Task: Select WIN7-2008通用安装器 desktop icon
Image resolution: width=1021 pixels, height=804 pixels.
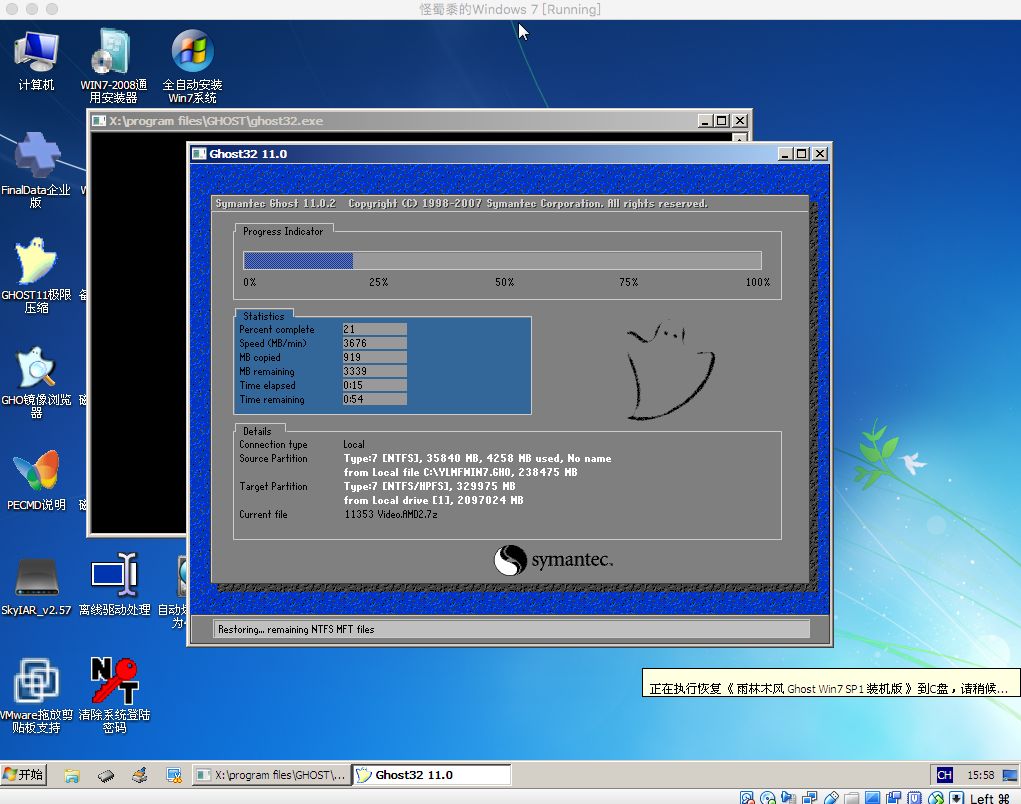Action: point(113,66)
